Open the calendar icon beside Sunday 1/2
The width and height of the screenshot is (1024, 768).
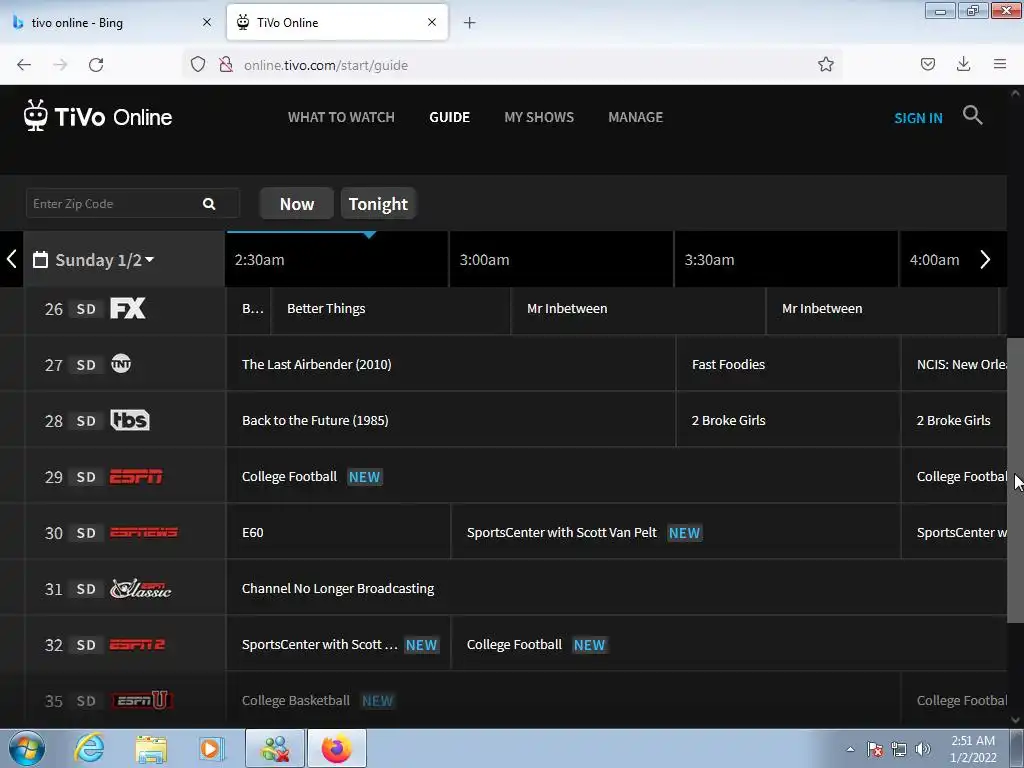[40, 259]
